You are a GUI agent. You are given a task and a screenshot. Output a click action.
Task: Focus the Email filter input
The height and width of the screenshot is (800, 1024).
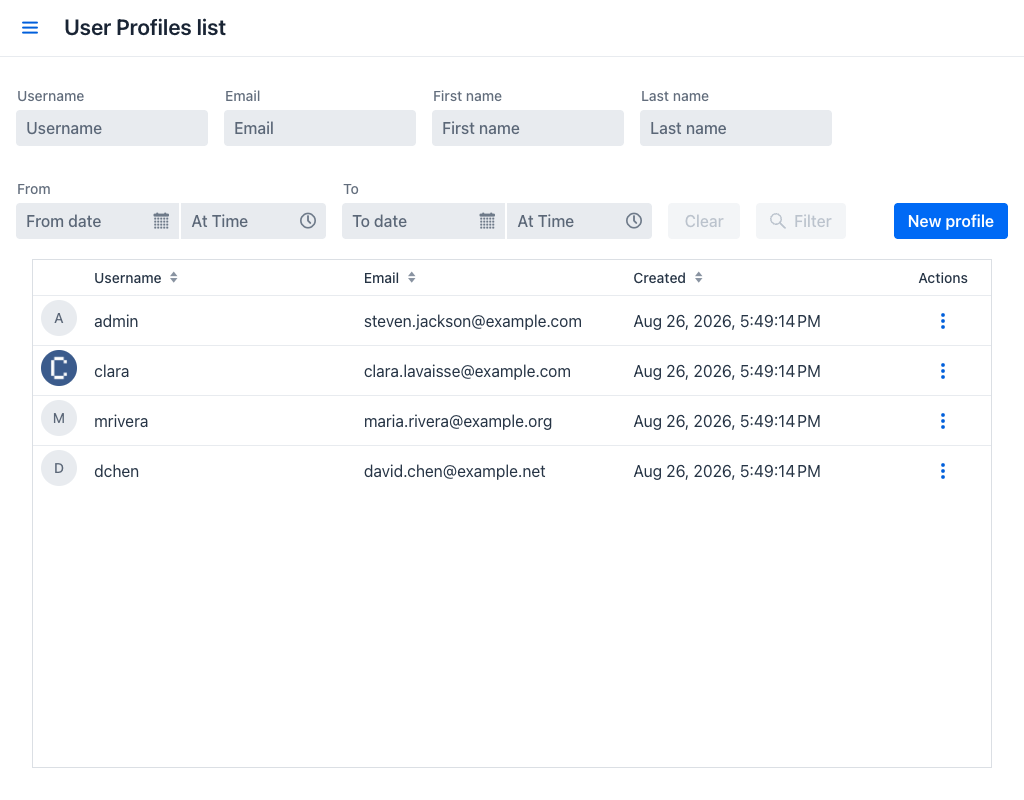[x=320, y=128]
